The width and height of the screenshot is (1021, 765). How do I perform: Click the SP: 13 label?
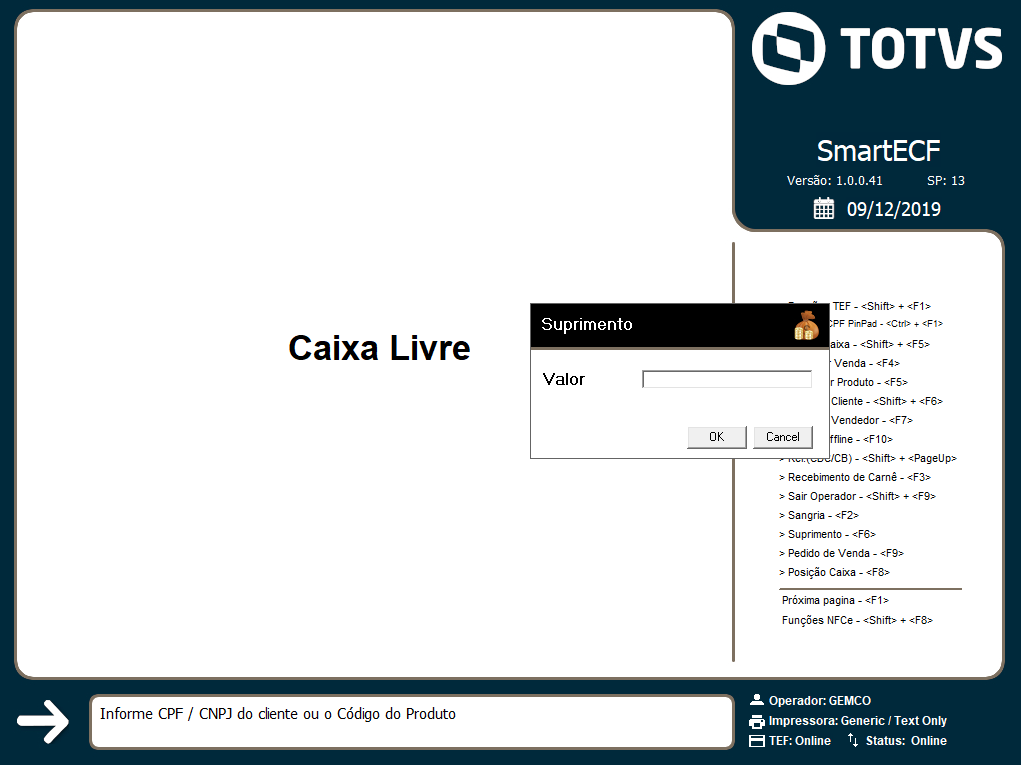click(945, 180)
